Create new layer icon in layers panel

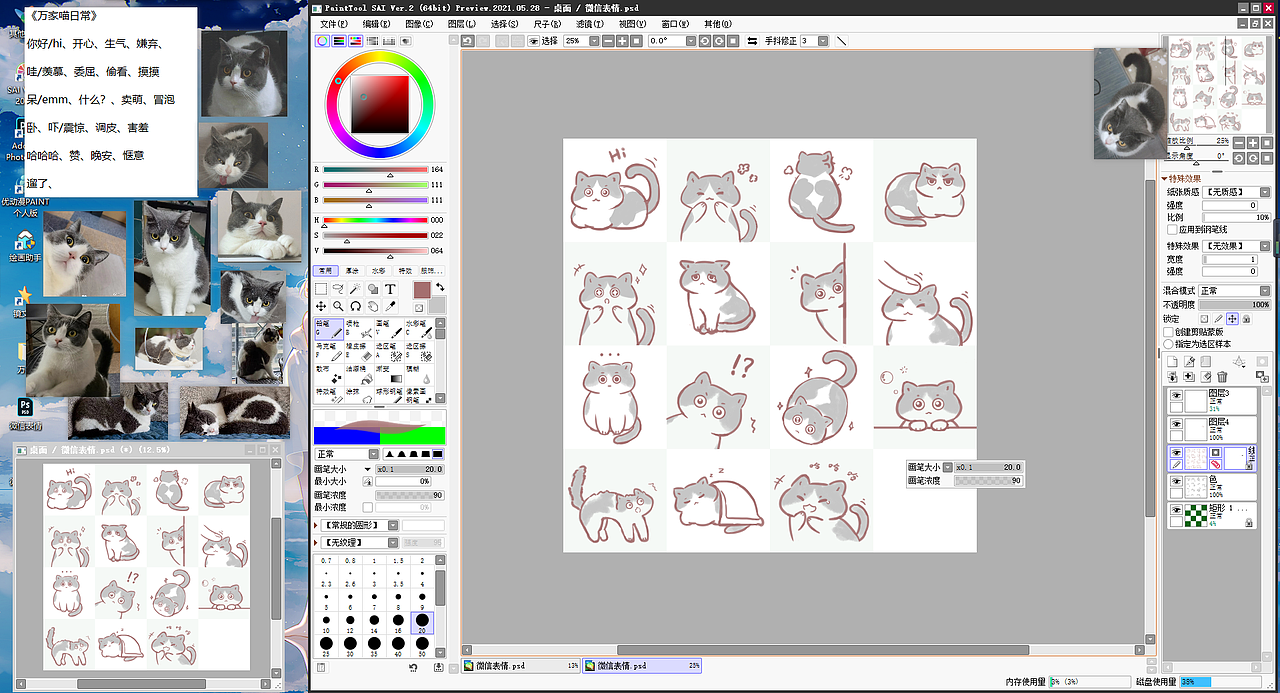[x=1172, y=361]
